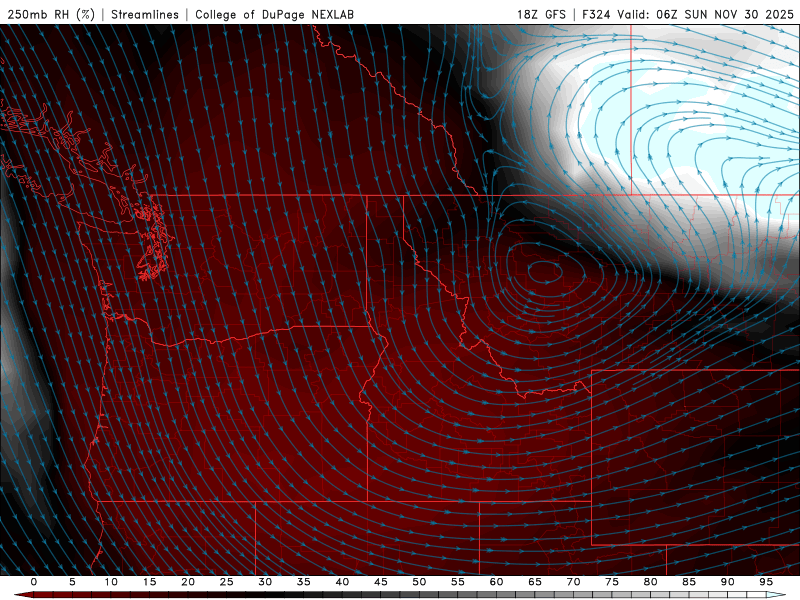Click colorbar label "90"

(x=727, y=582)
